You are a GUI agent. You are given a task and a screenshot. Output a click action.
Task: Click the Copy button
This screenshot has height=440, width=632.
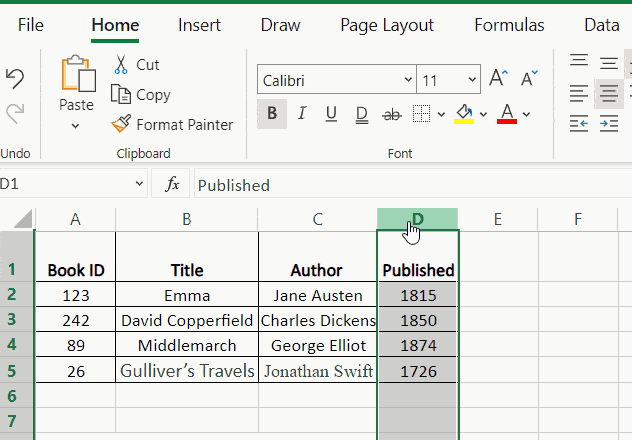click(141, 95)
